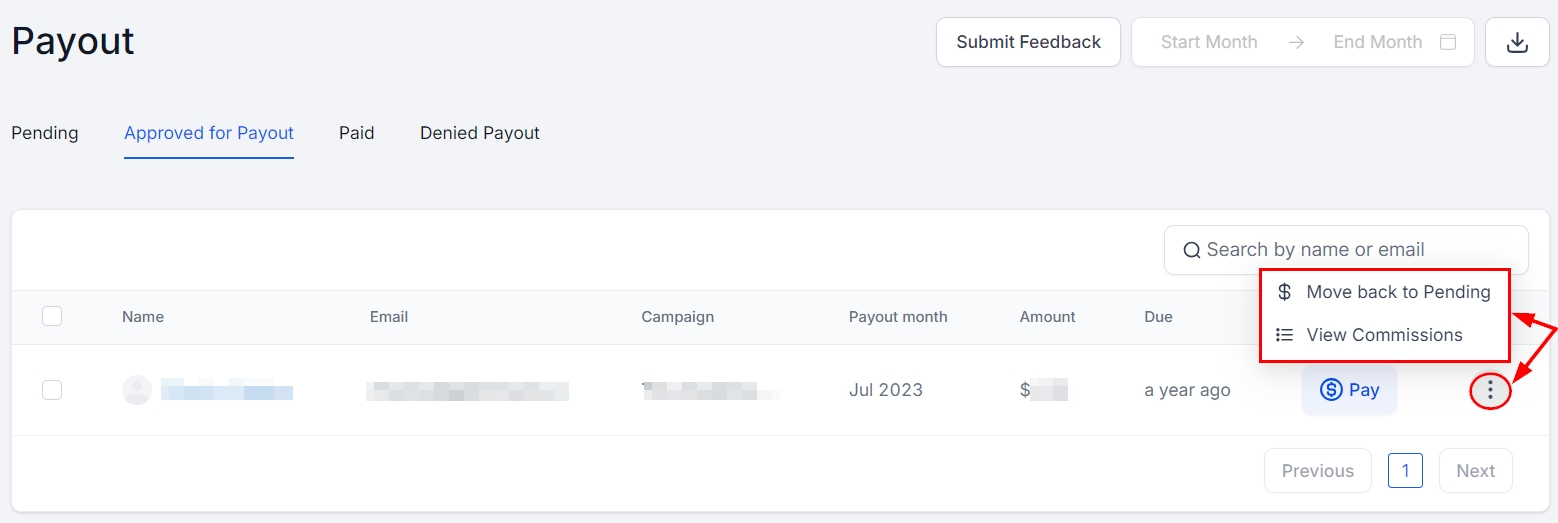1558x523 pixels.
Task: Click the list icon beside View Commissions
Action: [1285, 335]
